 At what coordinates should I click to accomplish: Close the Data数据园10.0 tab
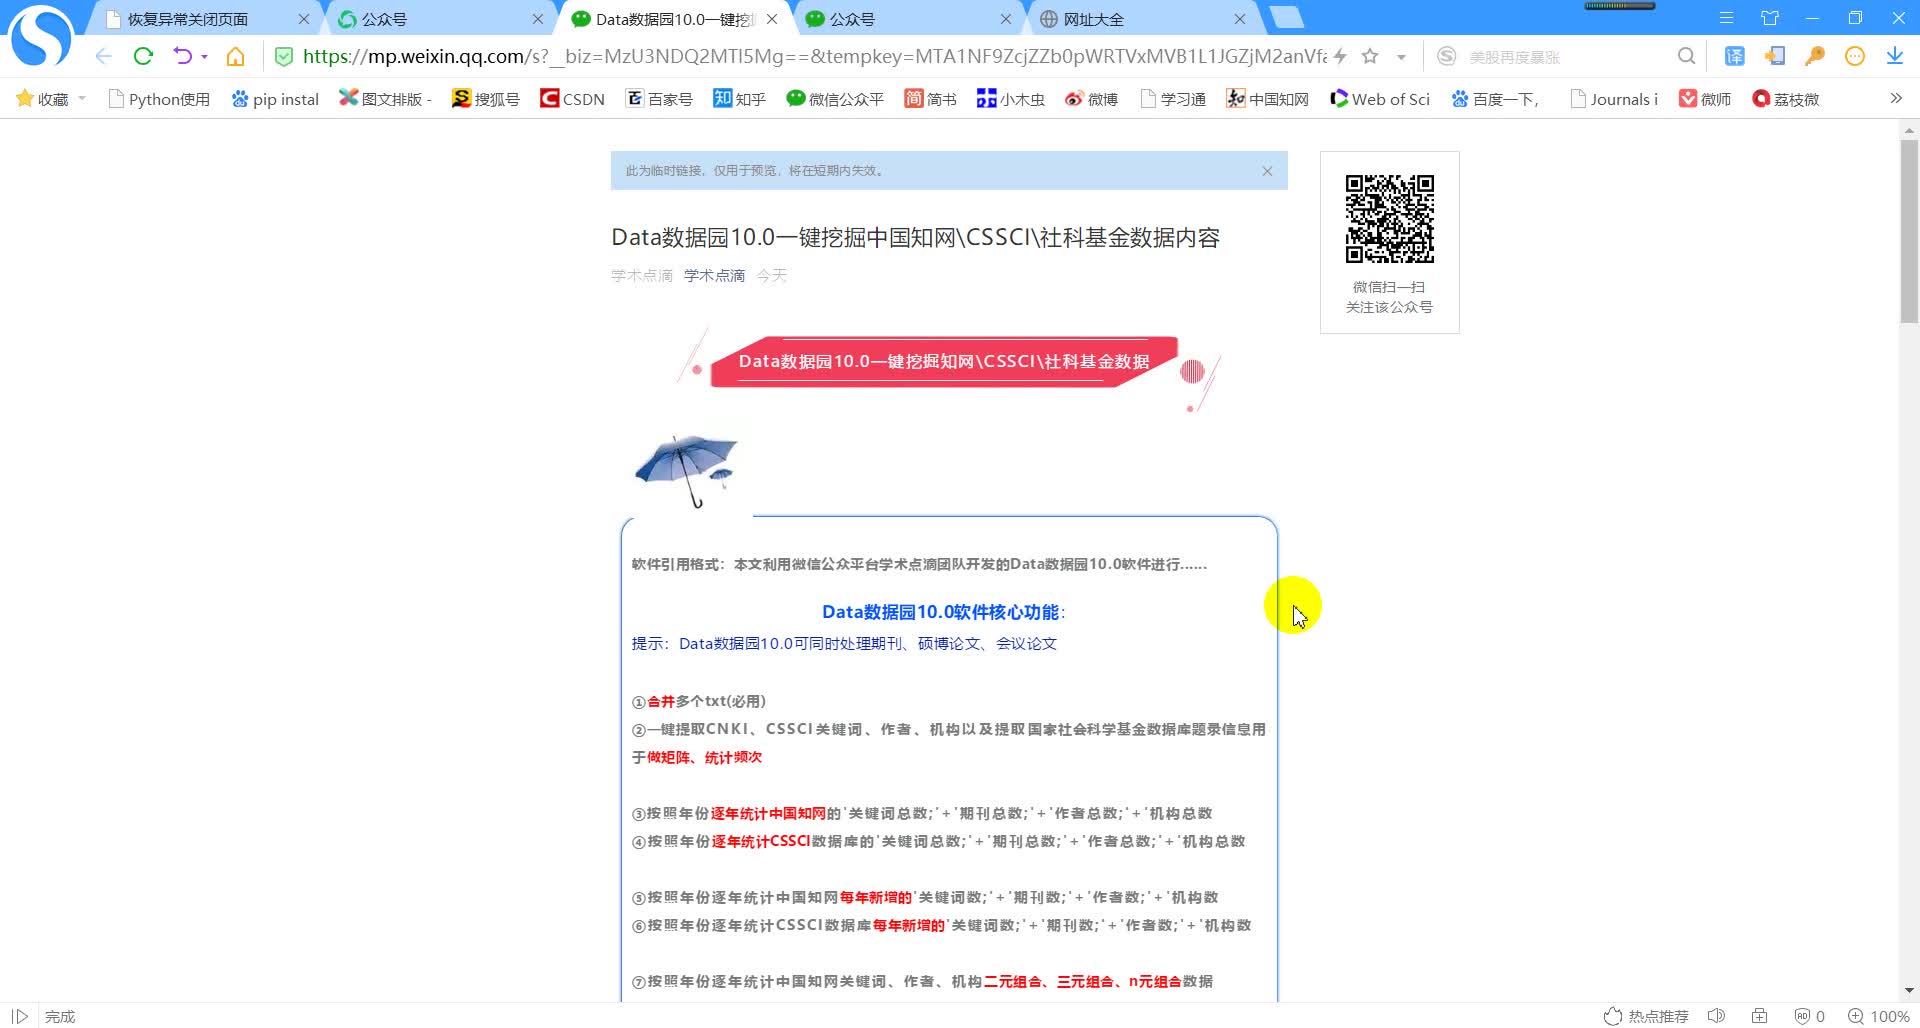tap(772, 19)
